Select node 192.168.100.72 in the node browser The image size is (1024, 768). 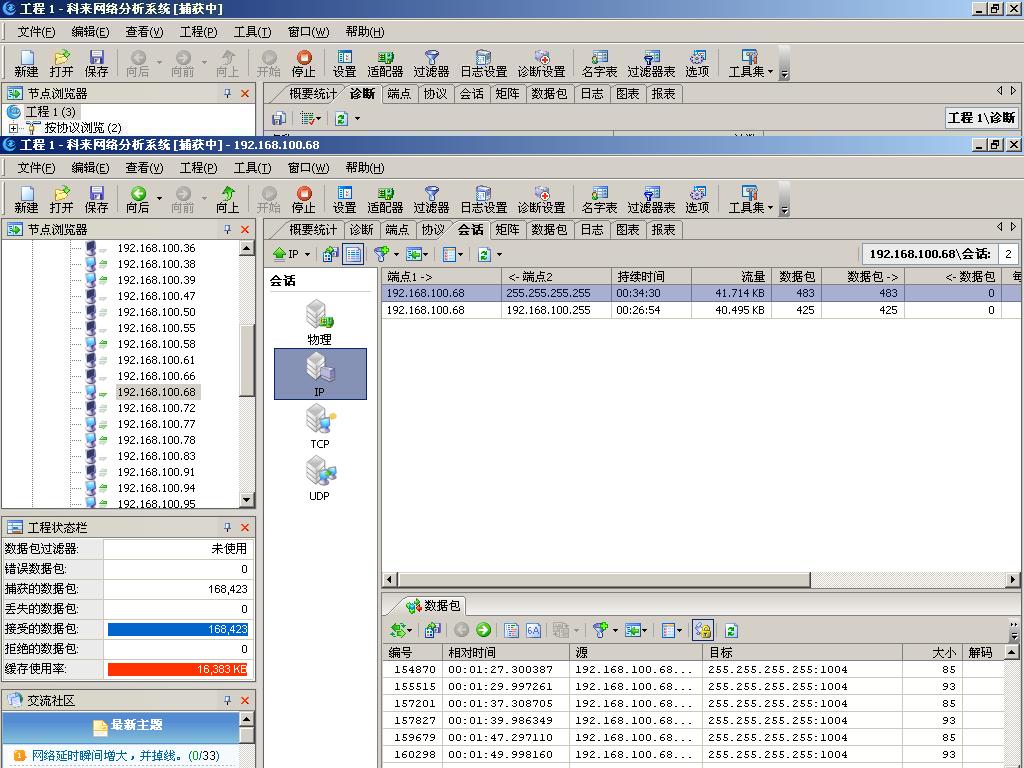[x=156, y=408]
